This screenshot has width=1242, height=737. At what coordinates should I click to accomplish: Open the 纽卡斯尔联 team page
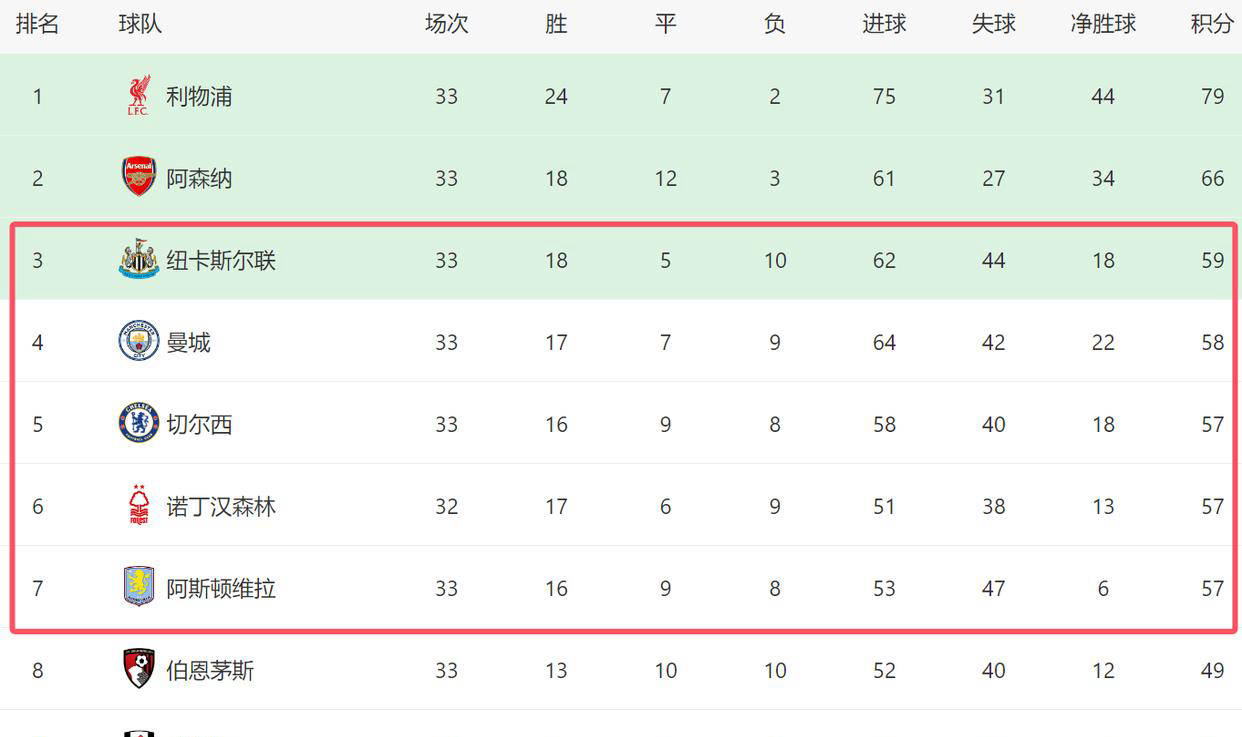coord(221,260)
